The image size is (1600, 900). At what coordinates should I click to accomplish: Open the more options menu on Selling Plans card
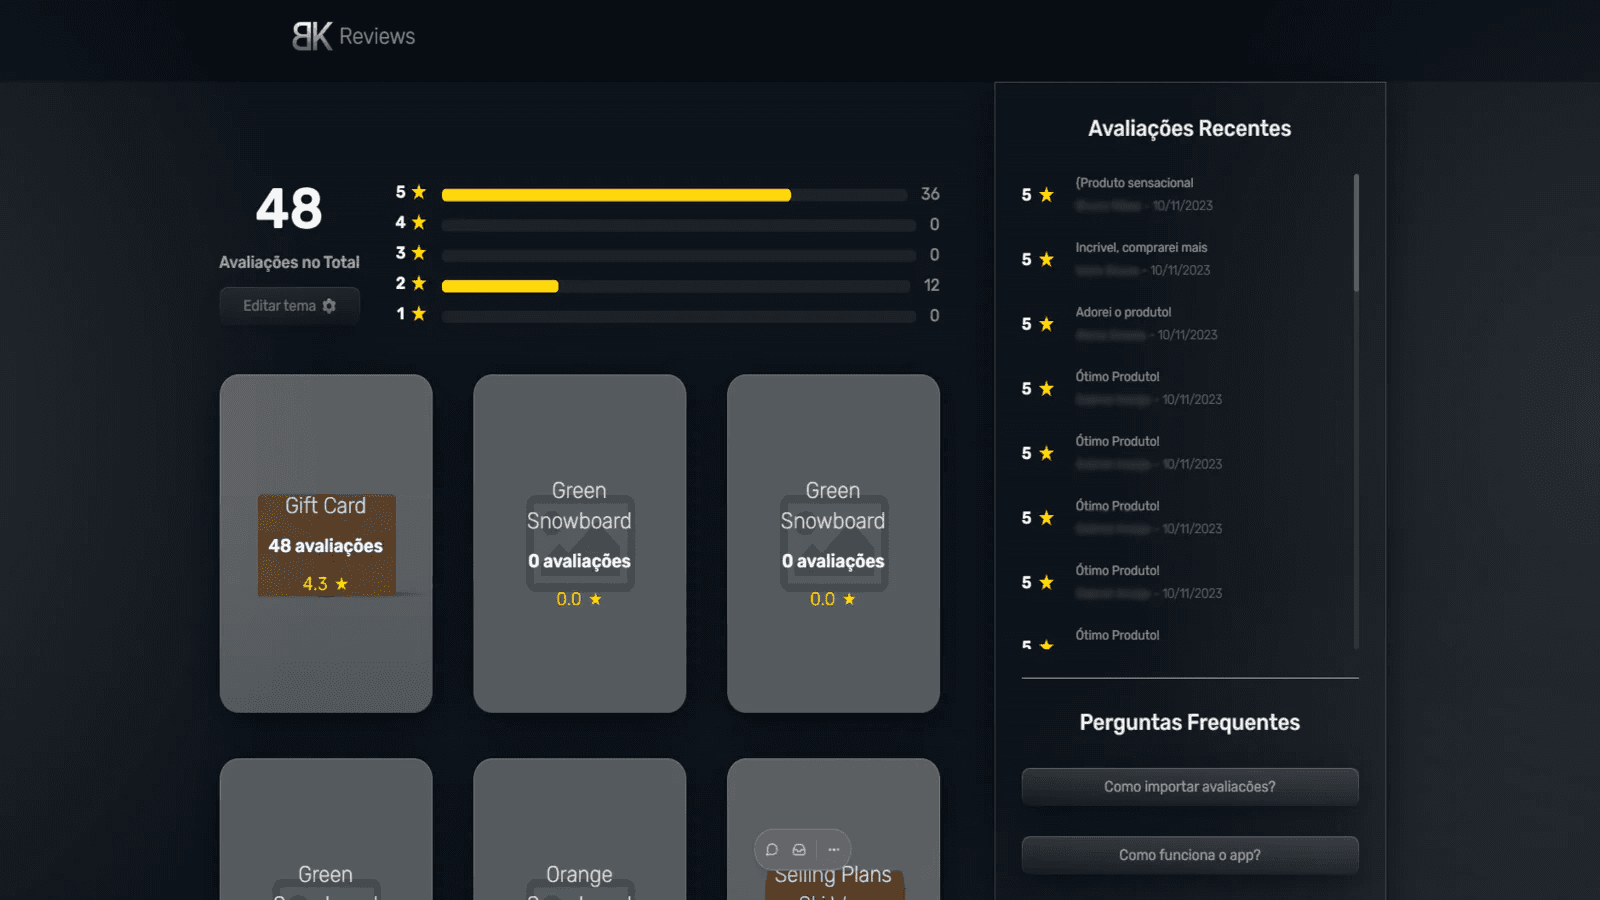[x=833, y=849]
